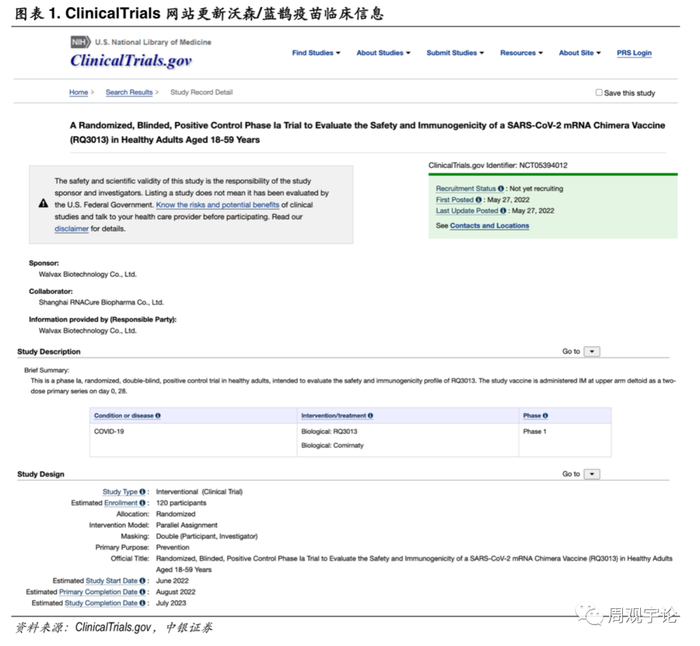Click info icon next to First Posted
The image size is (700, 646).
coord(479,200)
